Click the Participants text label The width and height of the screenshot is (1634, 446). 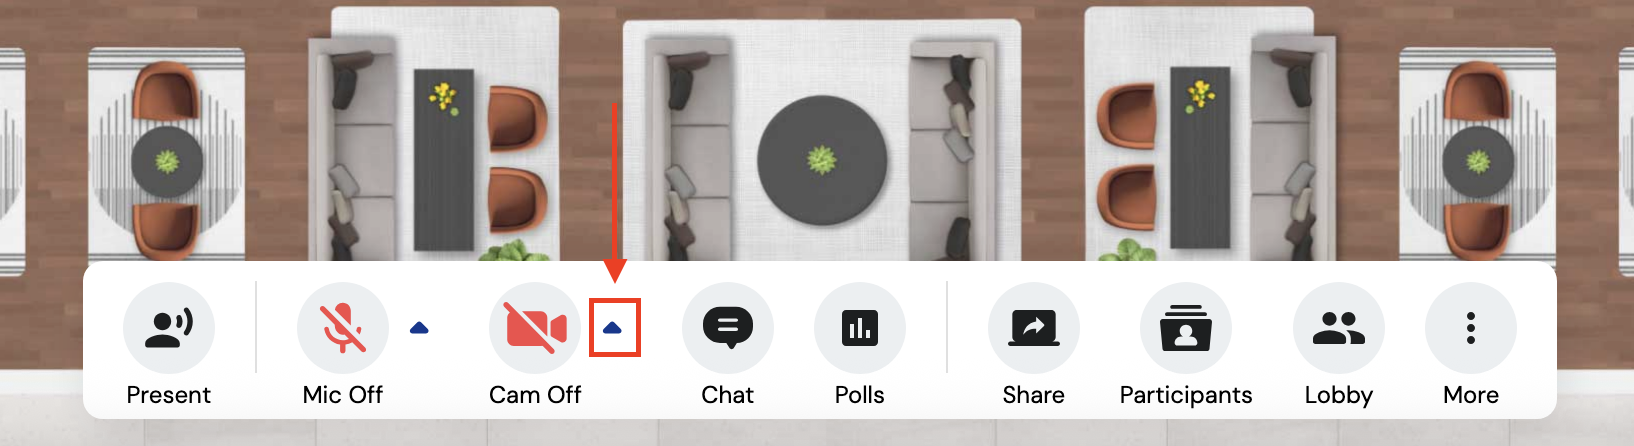[1186, 396]
